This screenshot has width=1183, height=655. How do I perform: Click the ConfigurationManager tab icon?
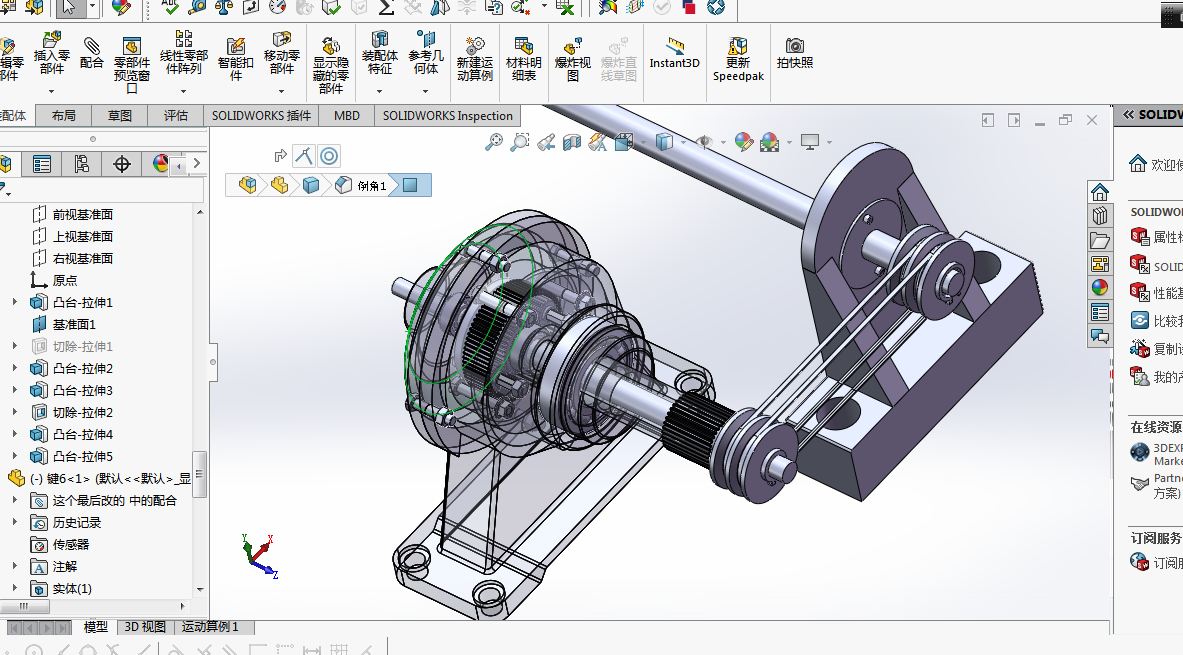coord(81,164)
